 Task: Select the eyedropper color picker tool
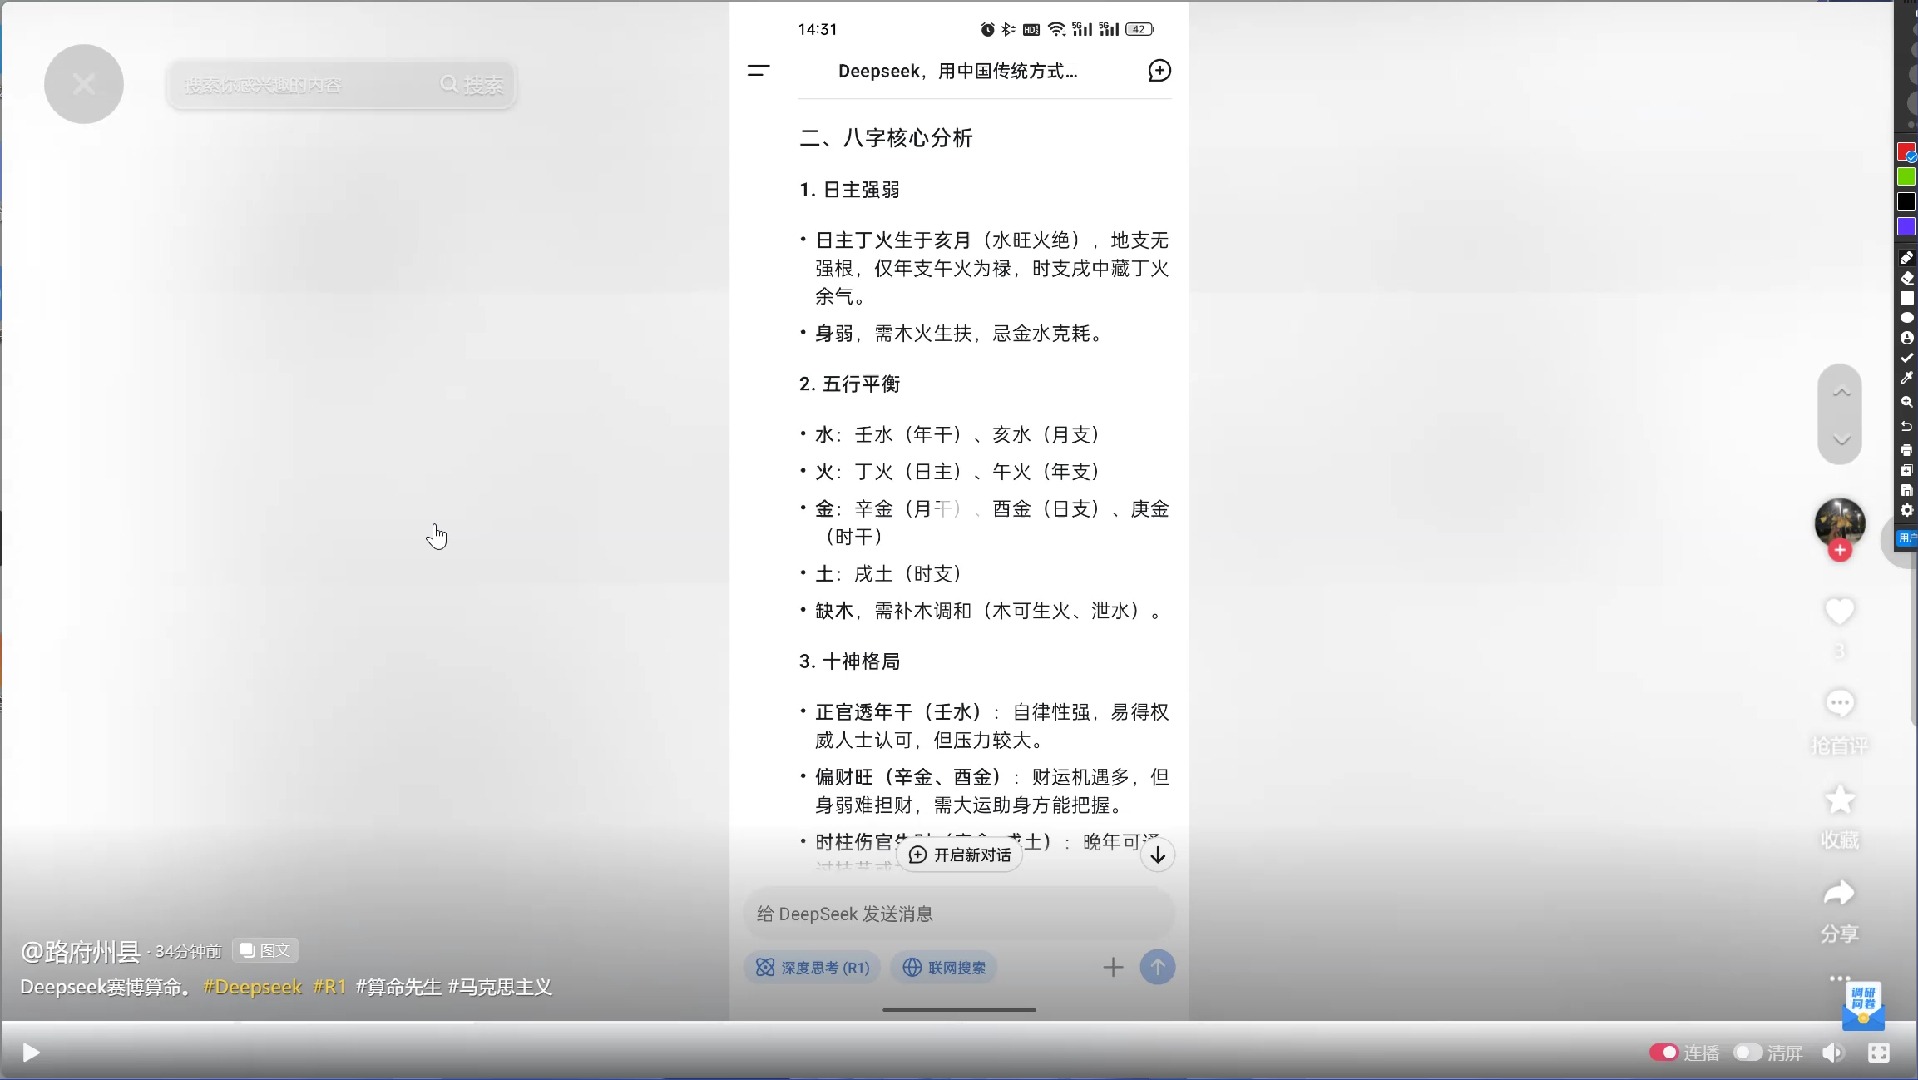(x=1906, y=378)
